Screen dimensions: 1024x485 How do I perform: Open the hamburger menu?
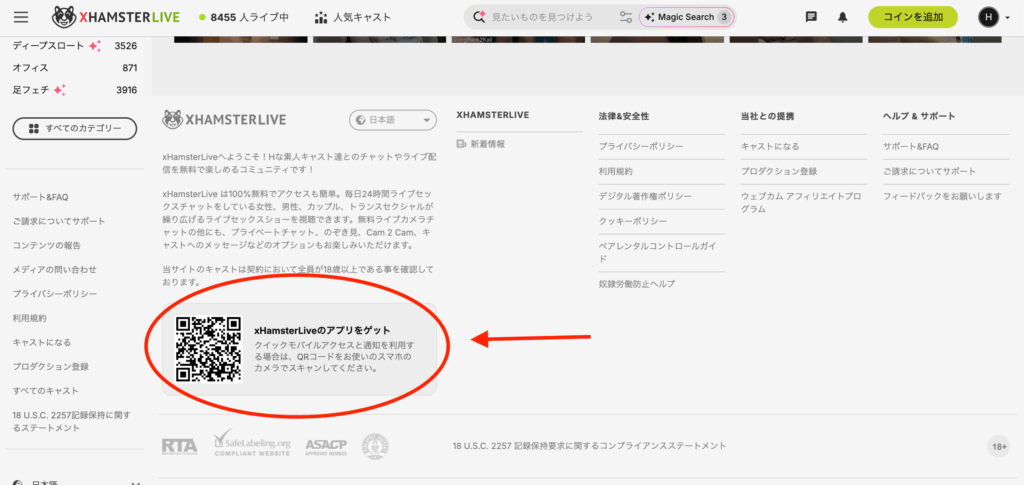pyautogui.click(x=21, y=17)
